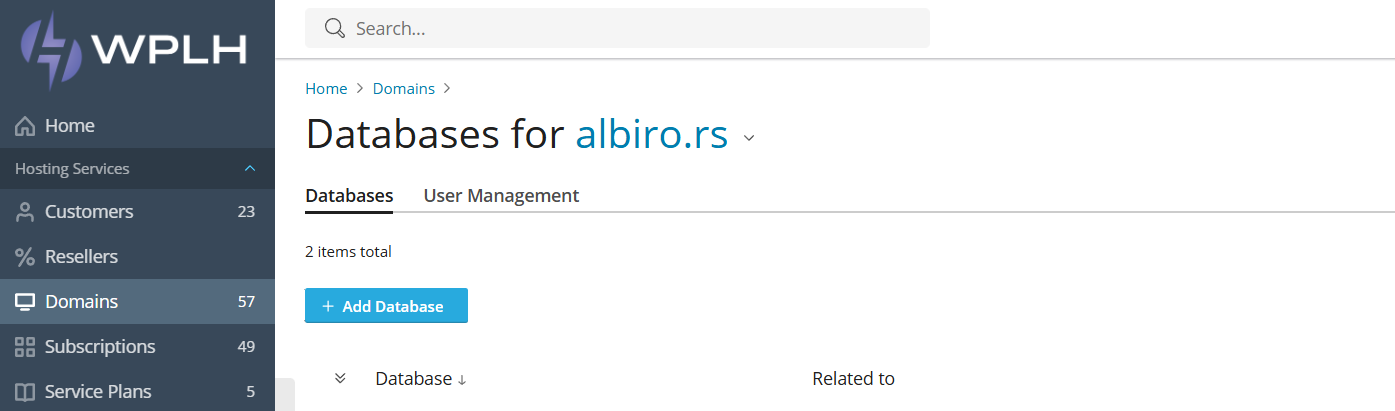Click the Subscriptions grid icon
This screenshot has width=1395, height=411.
25,347
